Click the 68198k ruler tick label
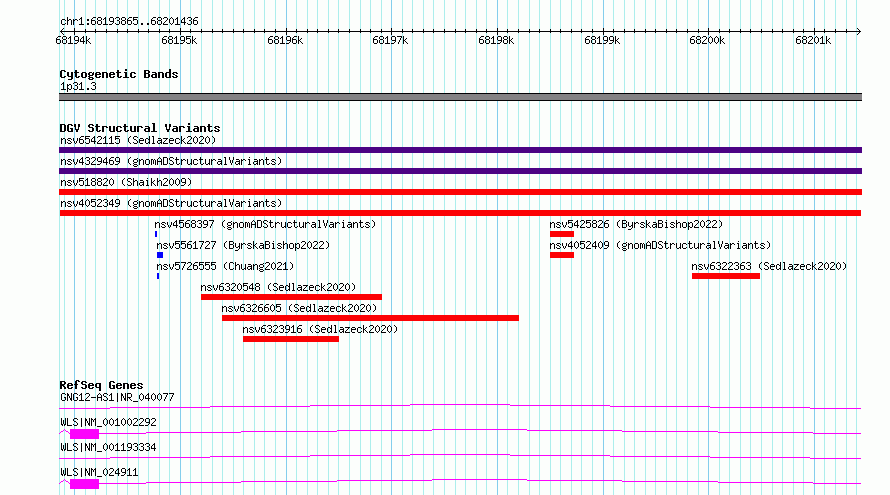This screenshot has width=890, height=495. pyautogui.click(x=496, y=40)
